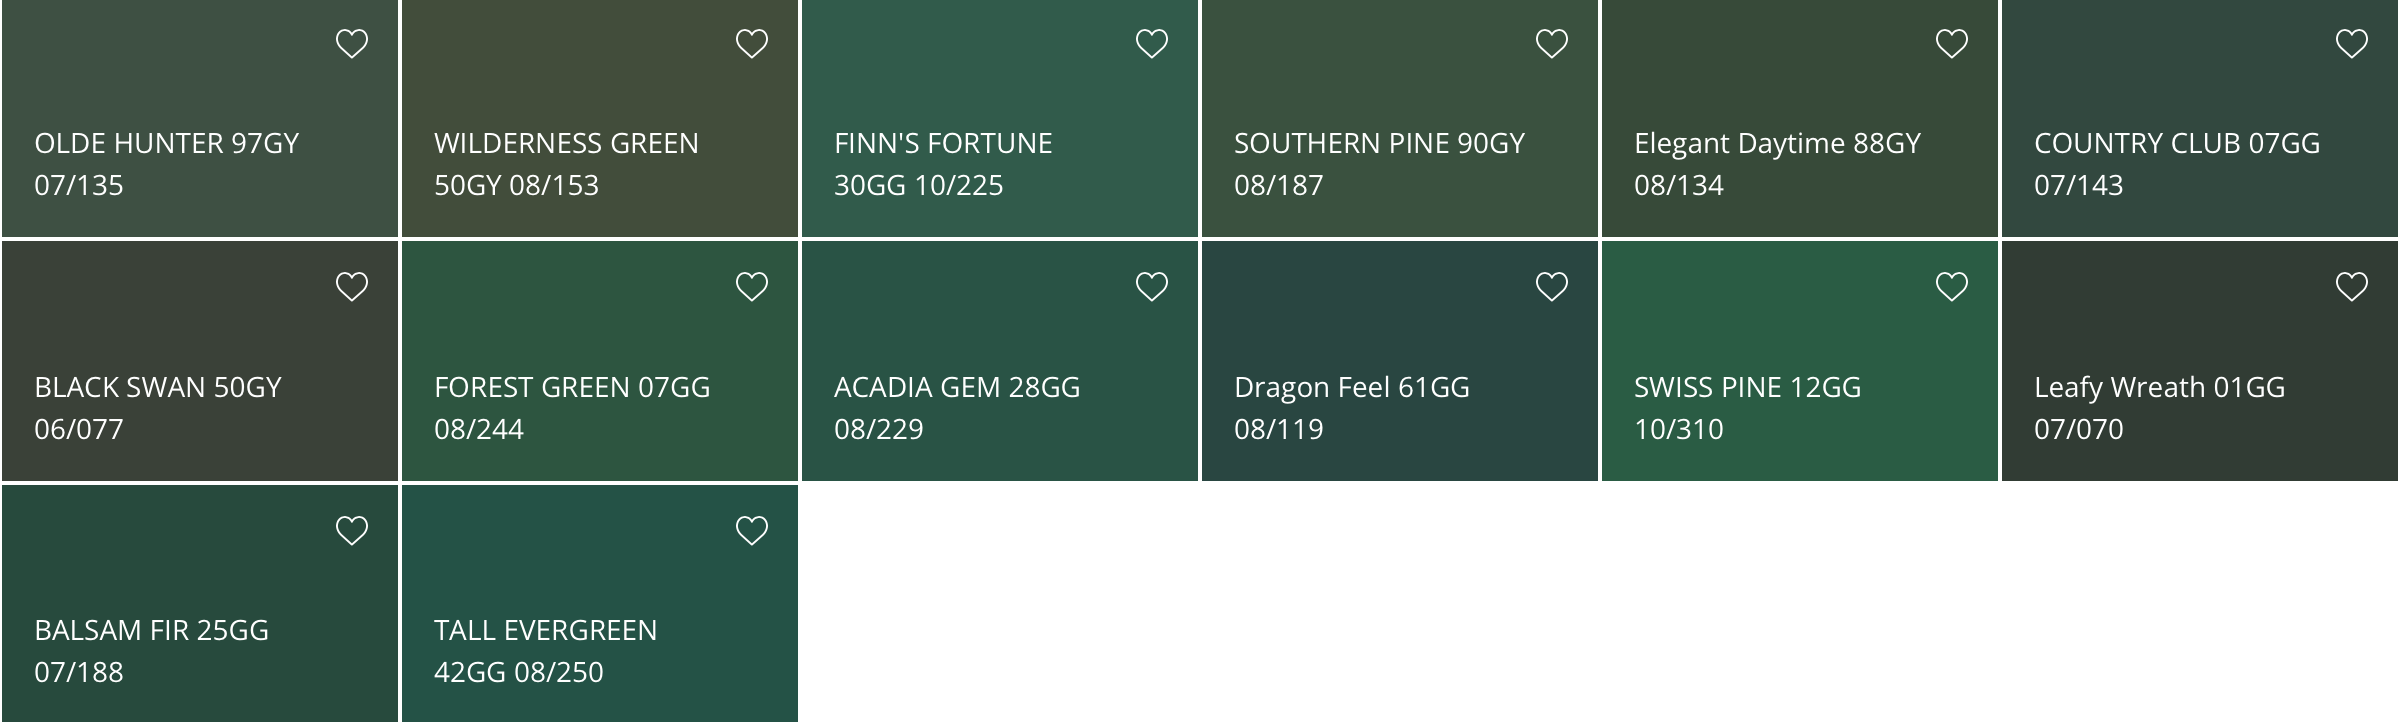Click the heart icon on Elegant Daytime
This screenshot has height=722, width=2400.
(x=1952, y=44)
